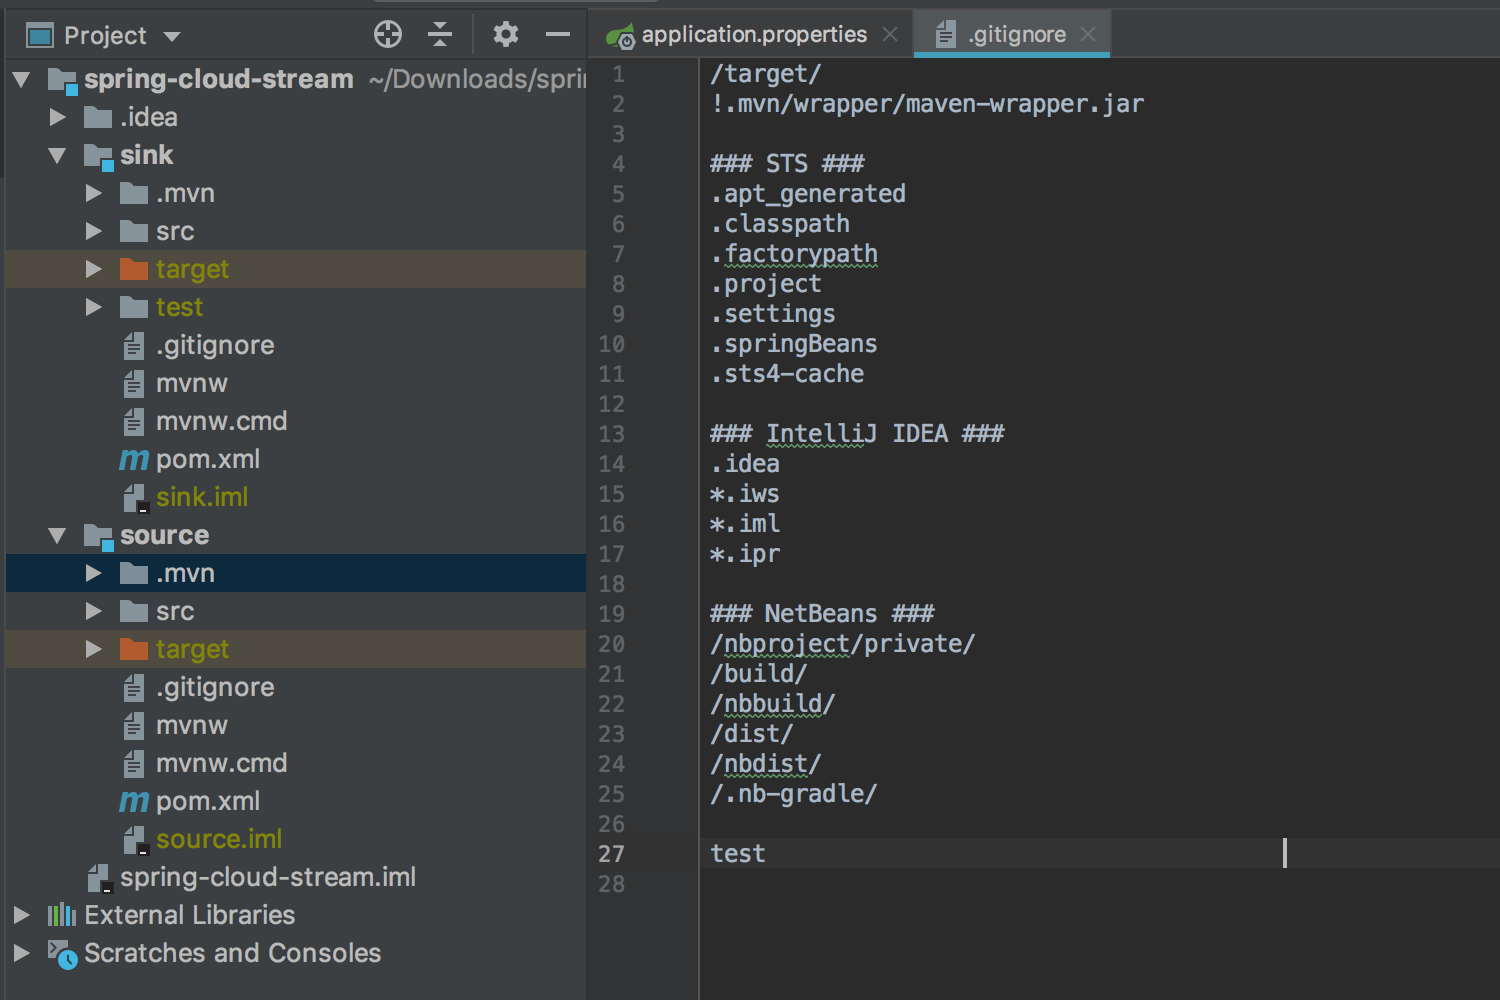Click .gitignore file icon under sink
Screen dimensions: 1500x1000
click(x=134, y=346)
